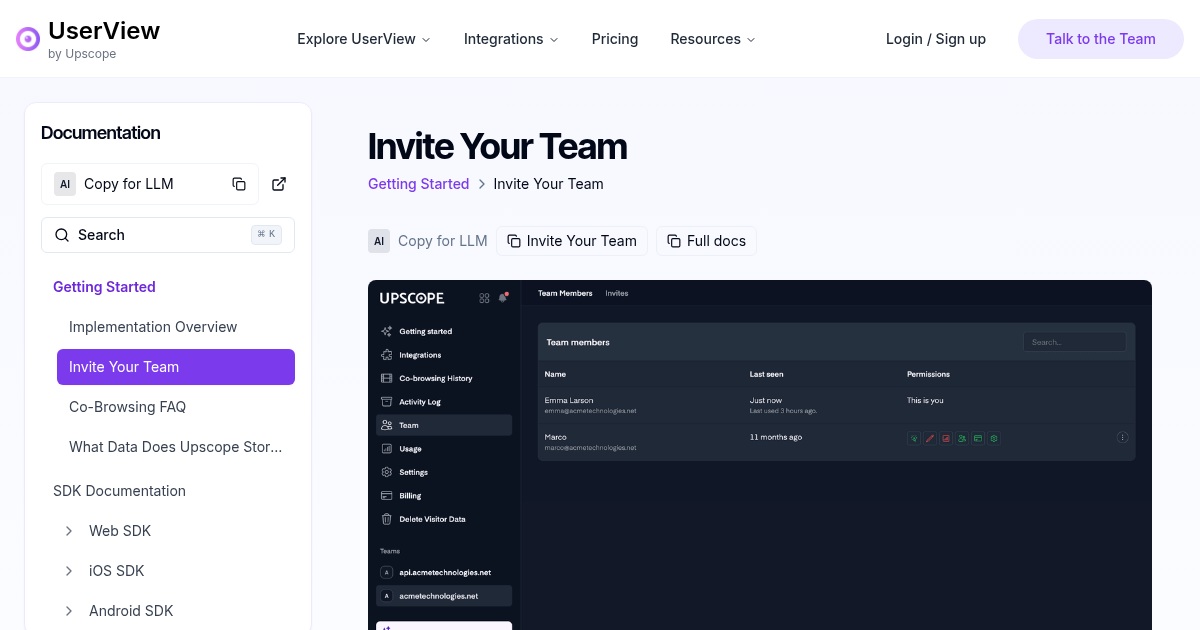The image size is (1200, 630).
Task: Go to the Pricing page
Action: click(x=615, y=39)
